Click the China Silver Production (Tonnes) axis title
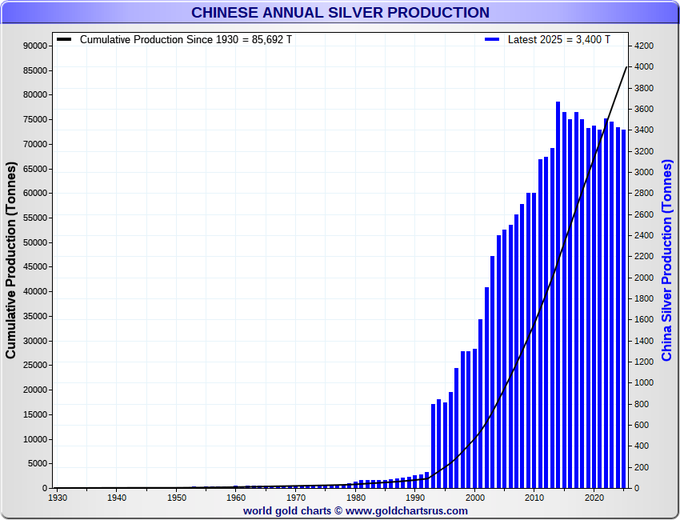 (667, 260)
